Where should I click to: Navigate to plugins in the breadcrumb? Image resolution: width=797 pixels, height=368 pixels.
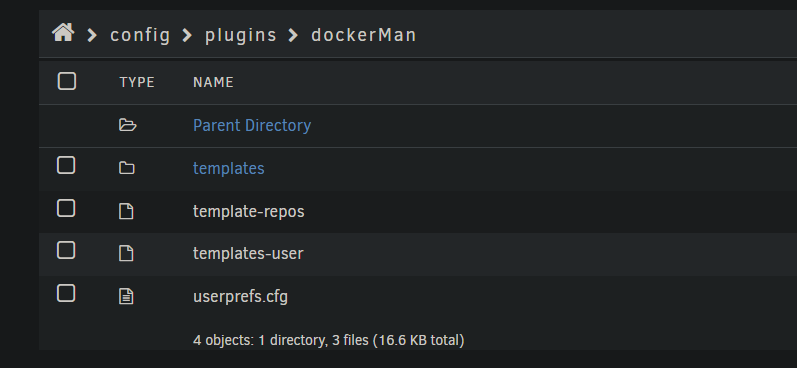tap(240, 35)
